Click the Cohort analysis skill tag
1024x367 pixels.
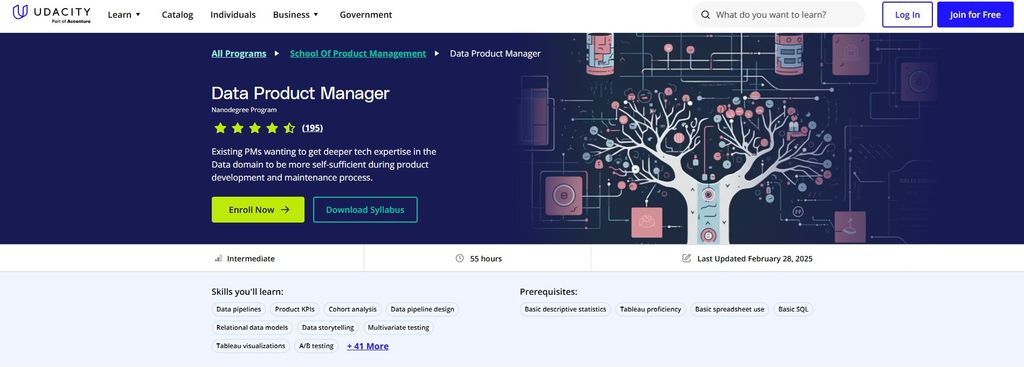click(352, 310)
